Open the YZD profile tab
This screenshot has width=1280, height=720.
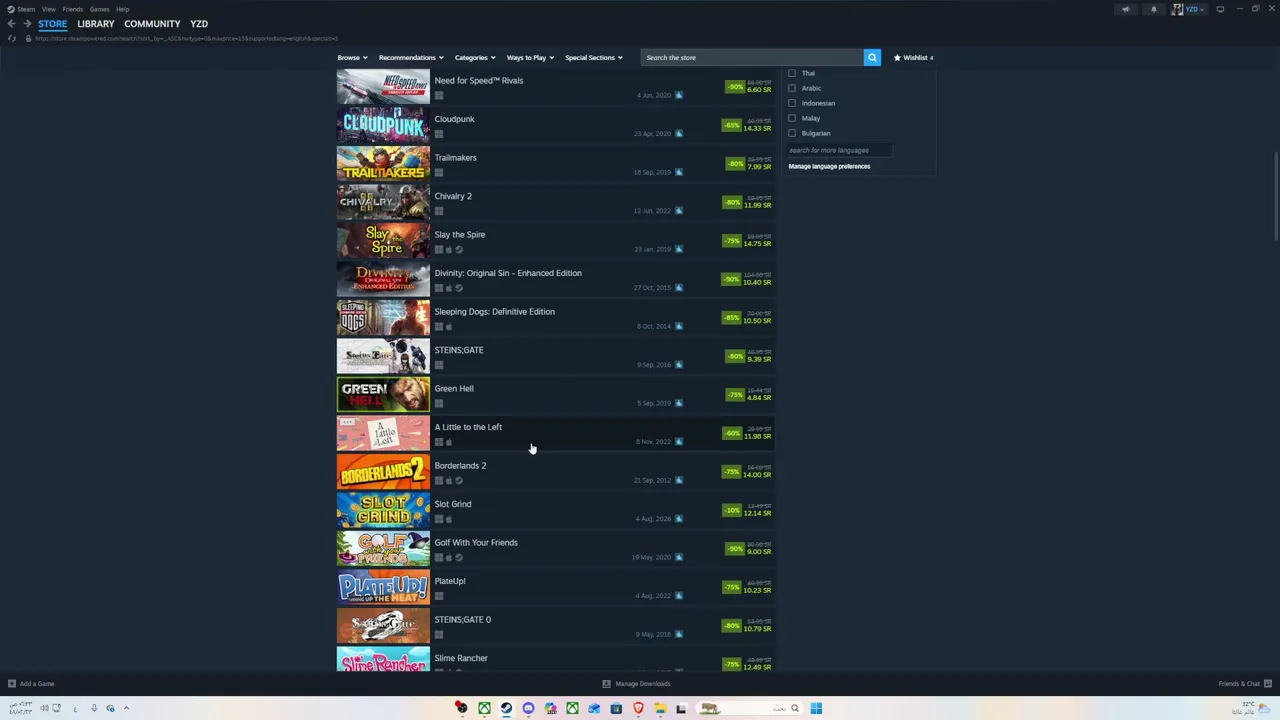(x=199, y=24)
